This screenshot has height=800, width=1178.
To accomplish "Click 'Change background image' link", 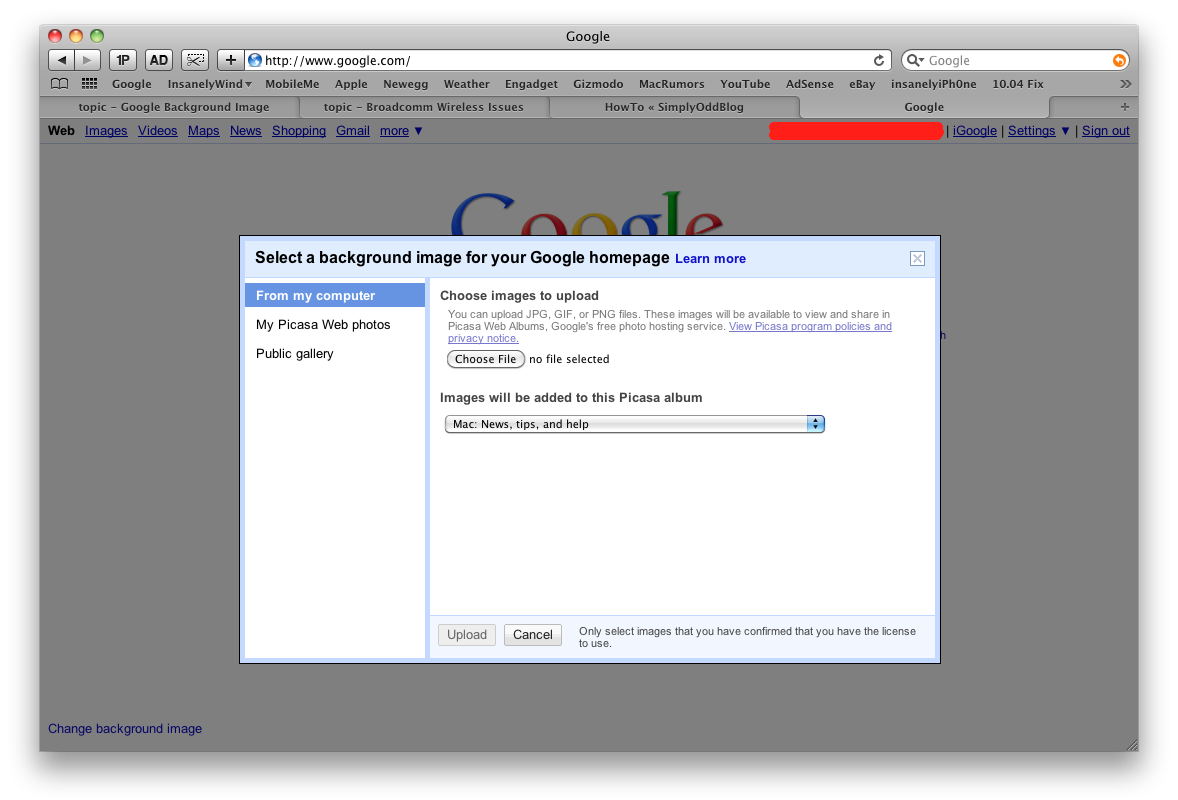I will point(125,729).
